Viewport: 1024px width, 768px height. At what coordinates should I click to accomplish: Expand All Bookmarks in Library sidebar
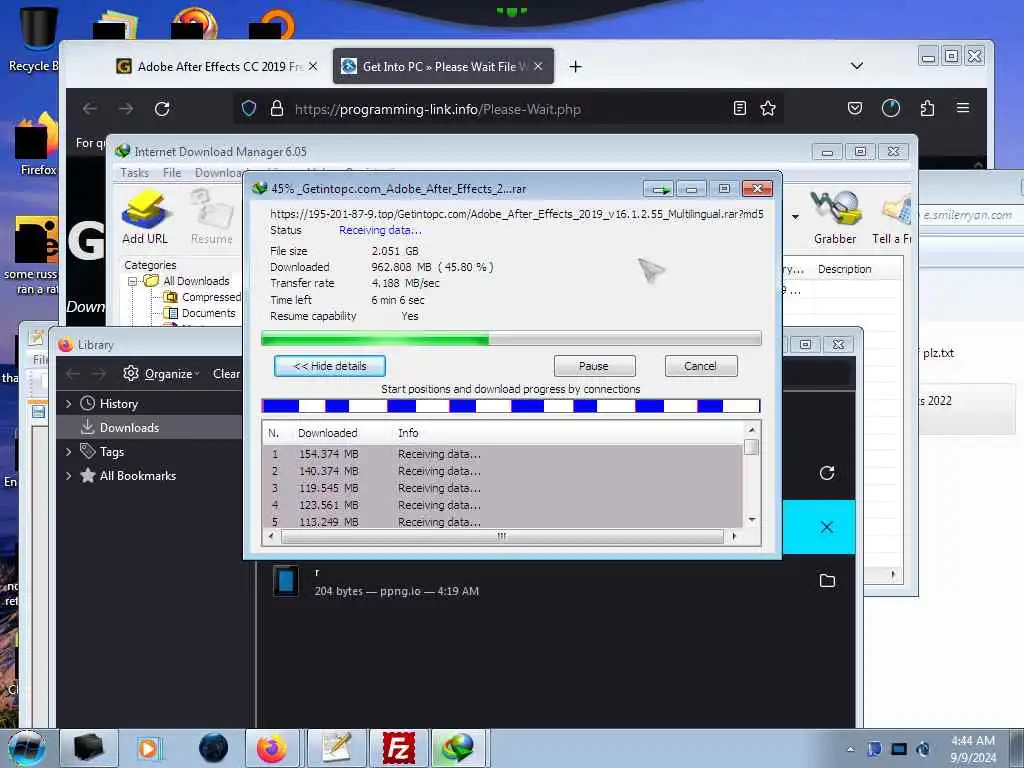tap(69, 475)
